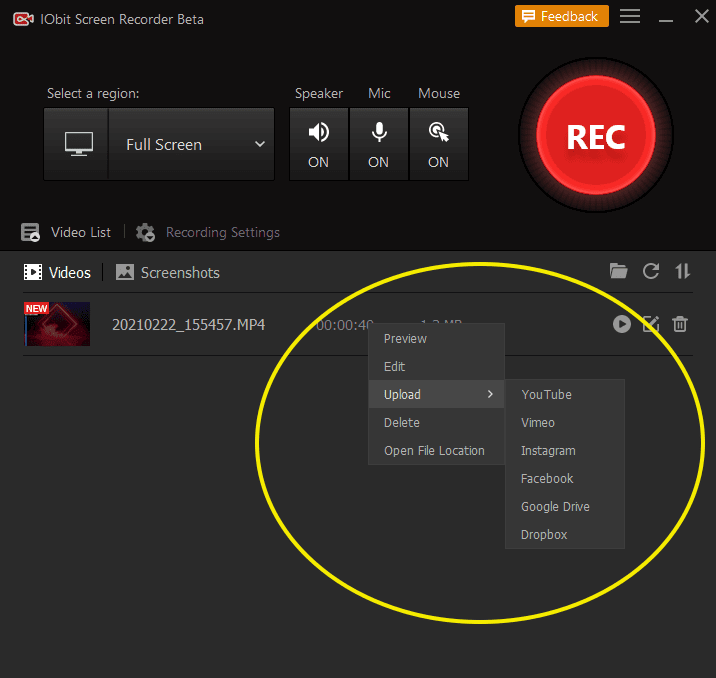Open Recording Settings

tap(223, 232)
